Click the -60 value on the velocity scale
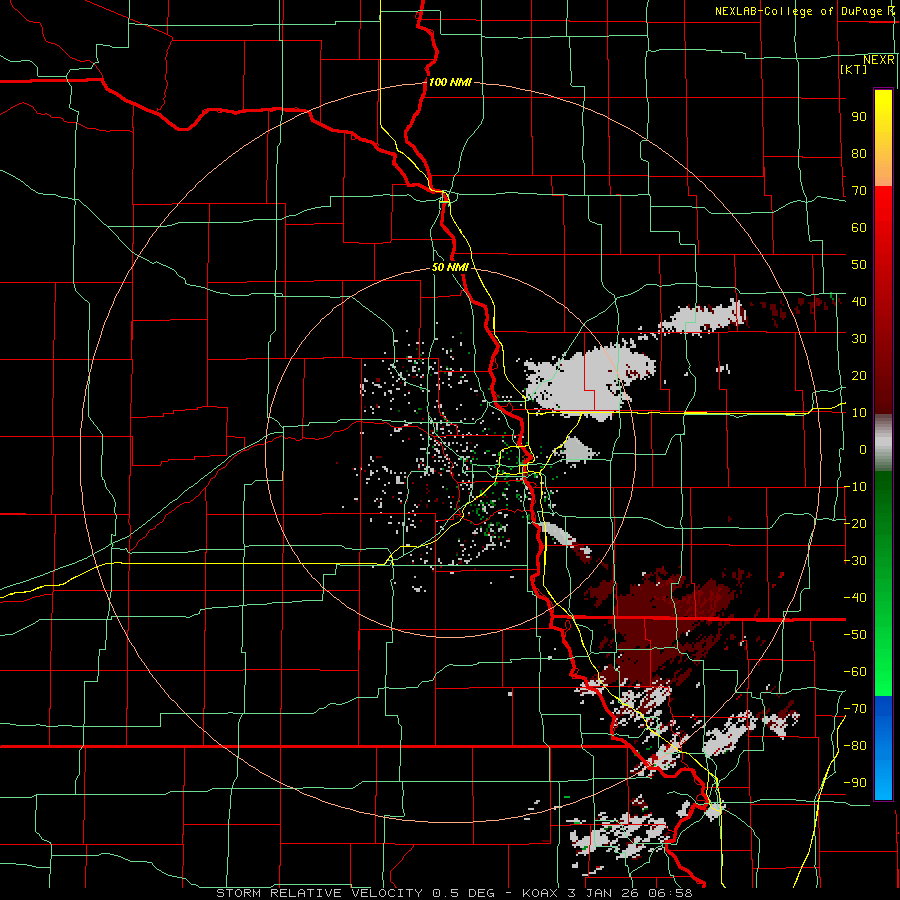900x900 pixels. click(x=855, y=672)
